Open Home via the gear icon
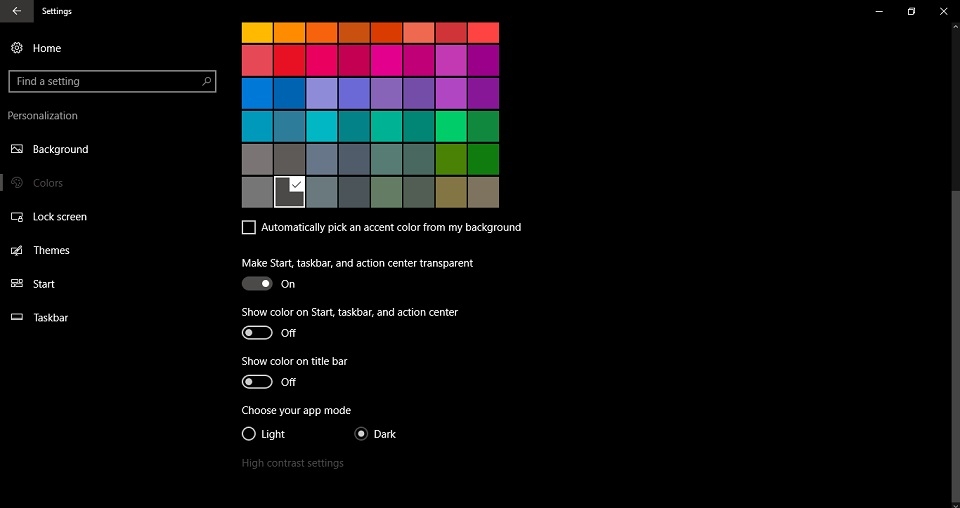 point(17,48)
